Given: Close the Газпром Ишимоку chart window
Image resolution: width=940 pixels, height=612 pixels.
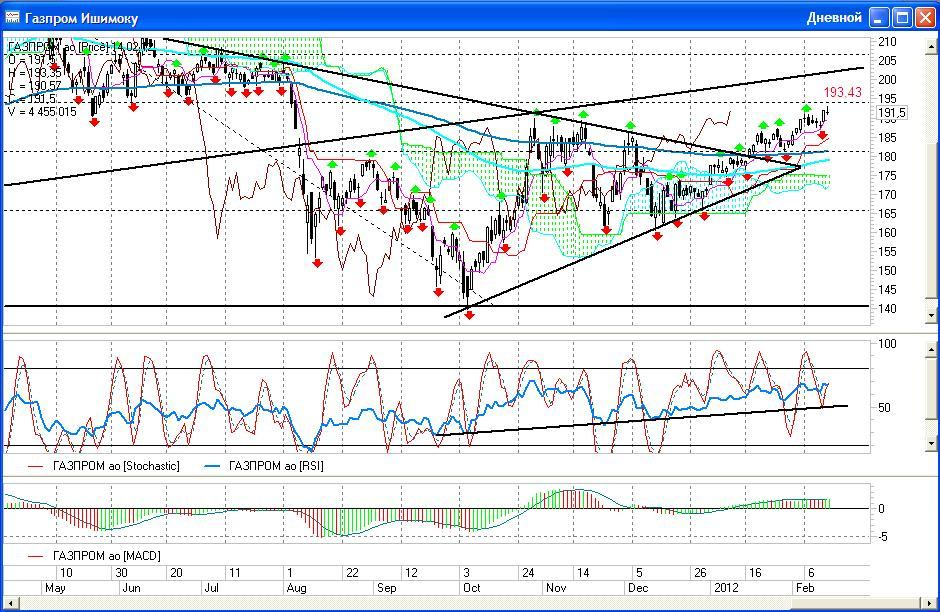Looking at the screenshot, I should tap(924, 17).
